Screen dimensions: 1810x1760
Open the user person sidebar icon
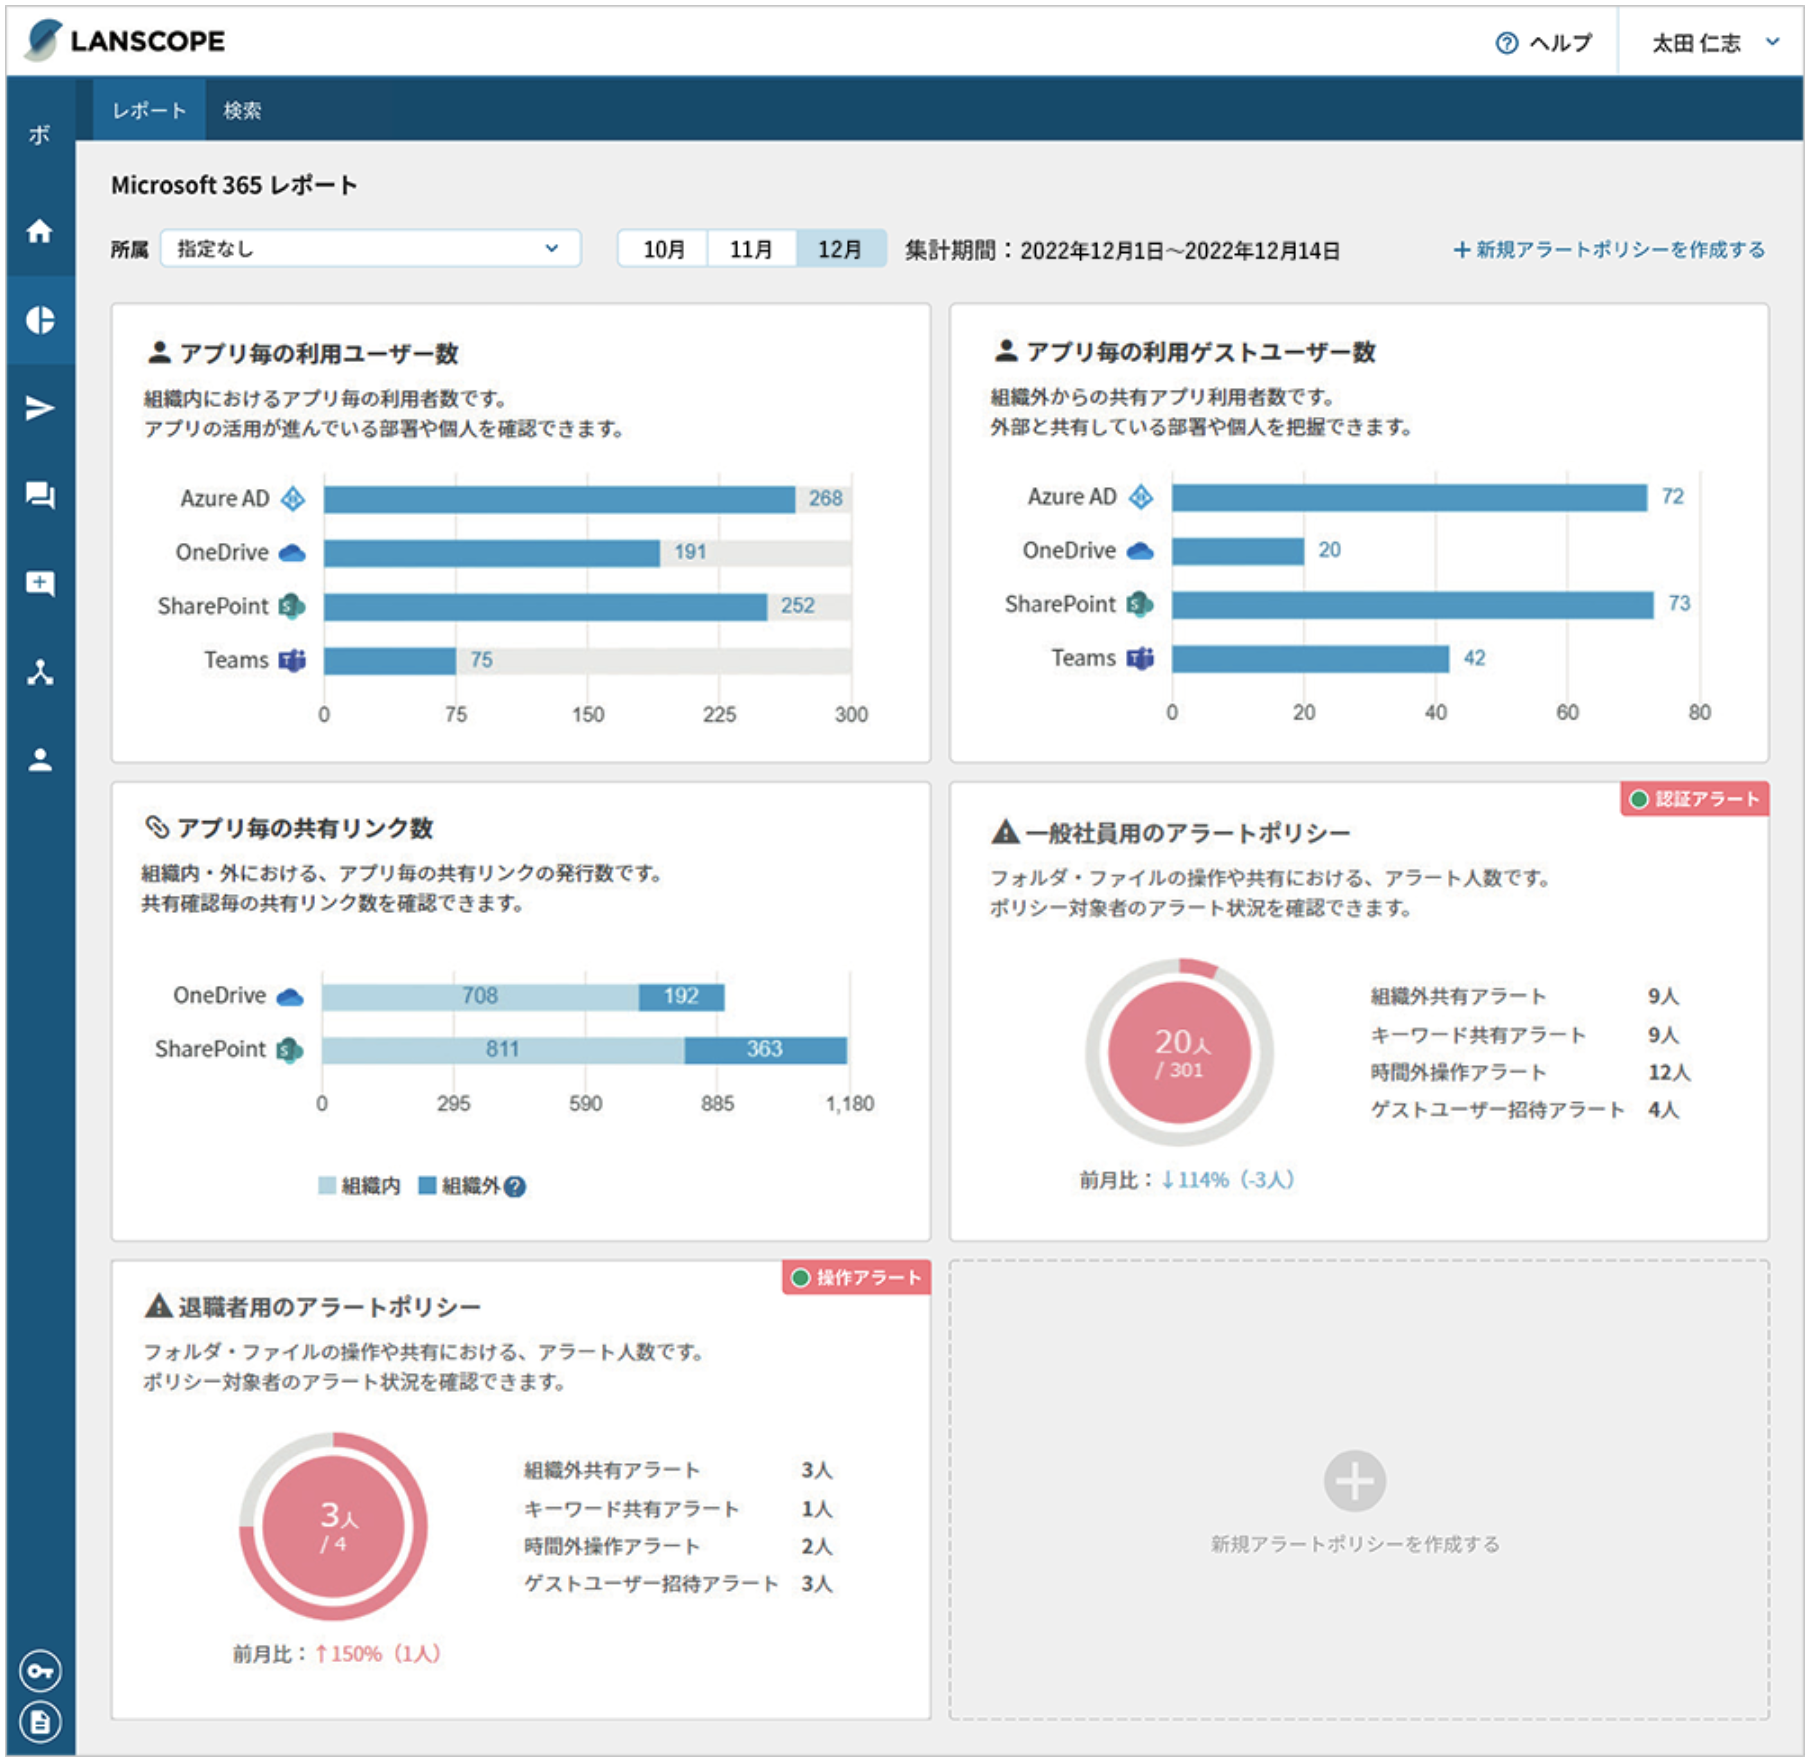pyautogui.click(x=40, y=760)
